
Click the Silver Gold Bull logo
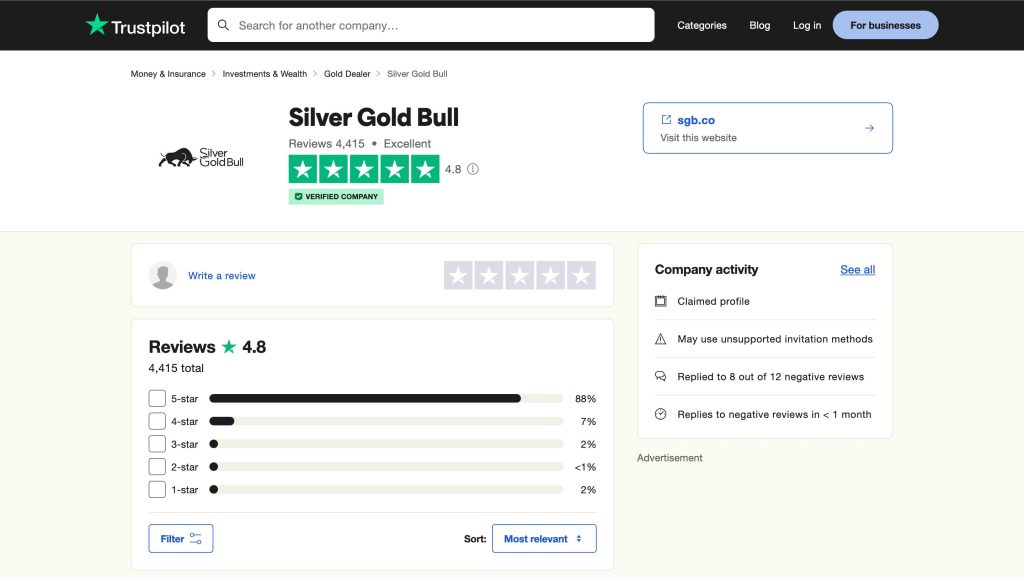coord(201,157)
